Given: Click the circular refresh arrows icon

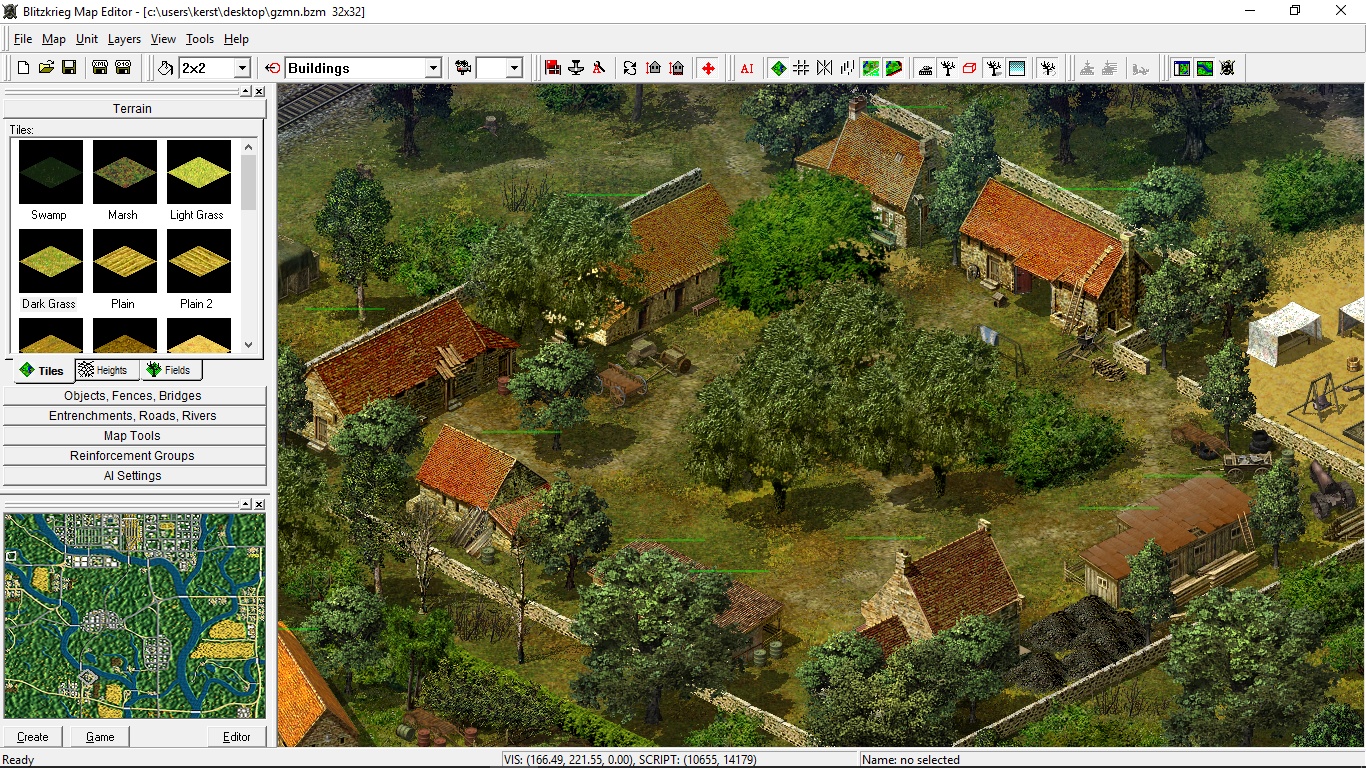Looking at the screenshot, I should pyautogui.click(x=630, y=68).
